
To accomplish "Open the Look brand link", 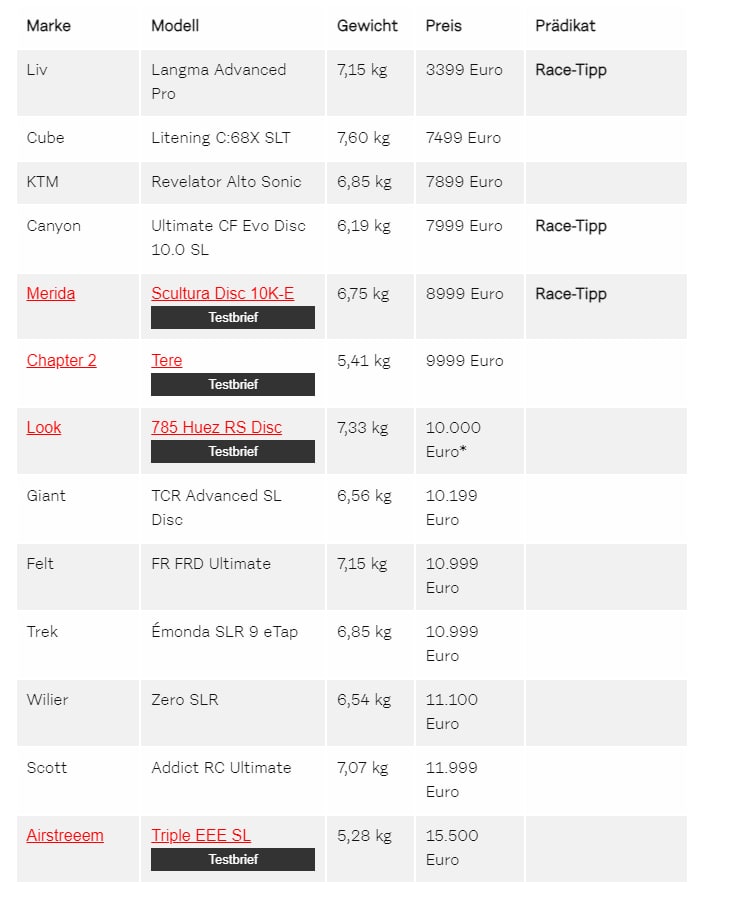I will point(44,428).
